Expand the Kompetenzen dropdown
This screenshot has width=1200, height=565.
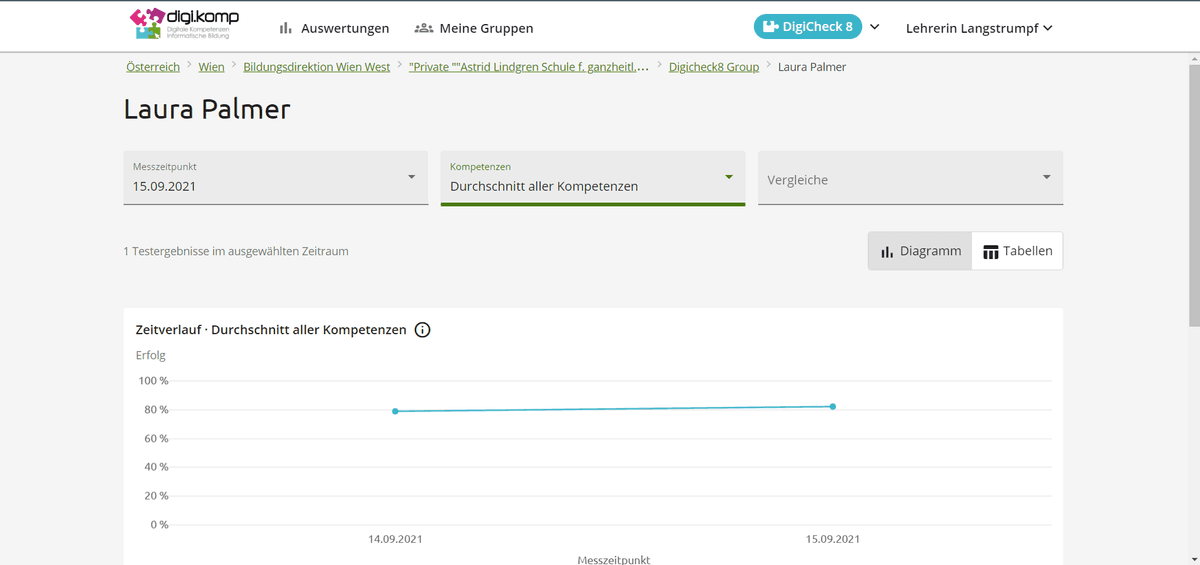coord(592,178)
